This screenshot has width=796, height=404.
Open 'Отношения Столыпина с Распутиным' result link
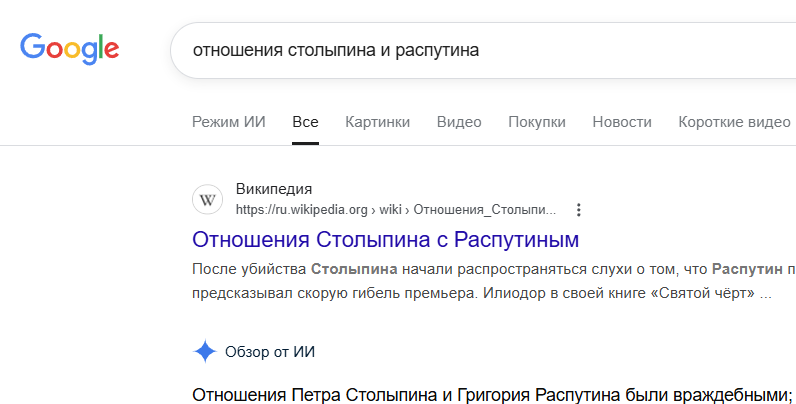tap(385, 240)
